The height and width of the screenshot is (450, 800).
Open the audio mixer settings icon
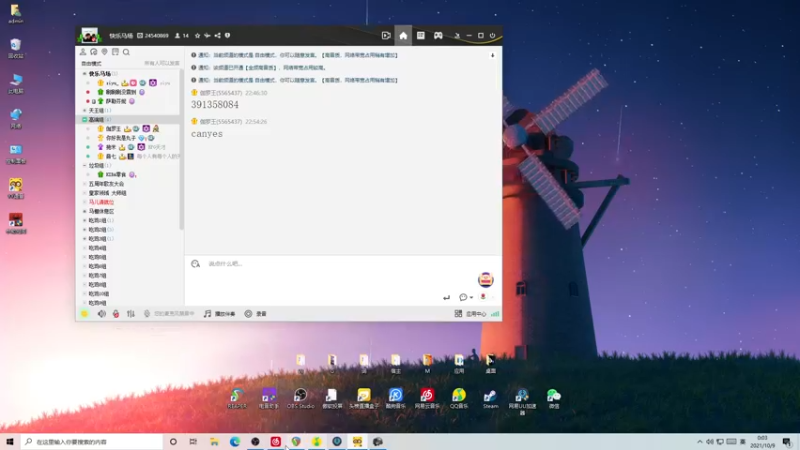tap(132, 313)
